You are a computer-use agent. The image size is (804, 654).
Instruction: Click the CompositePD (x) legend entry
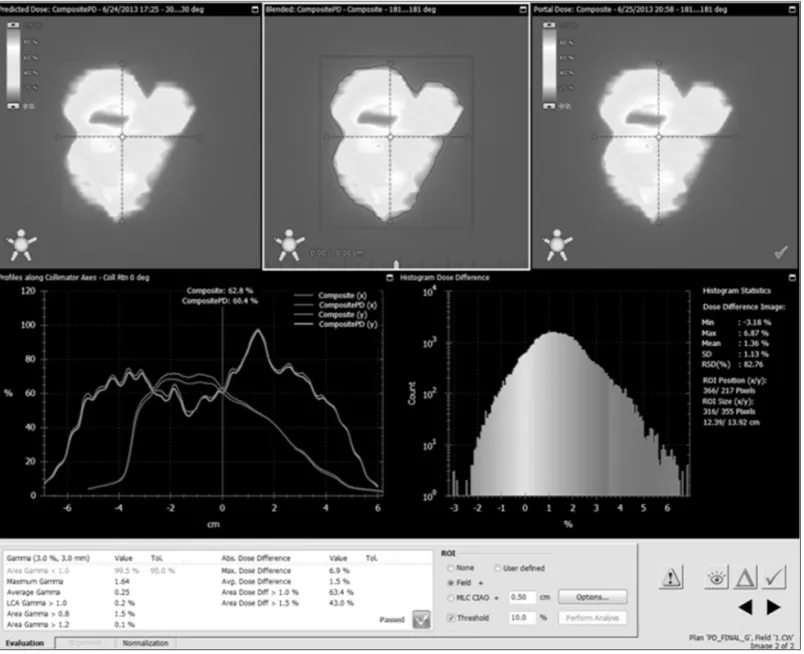click(336, 305)
